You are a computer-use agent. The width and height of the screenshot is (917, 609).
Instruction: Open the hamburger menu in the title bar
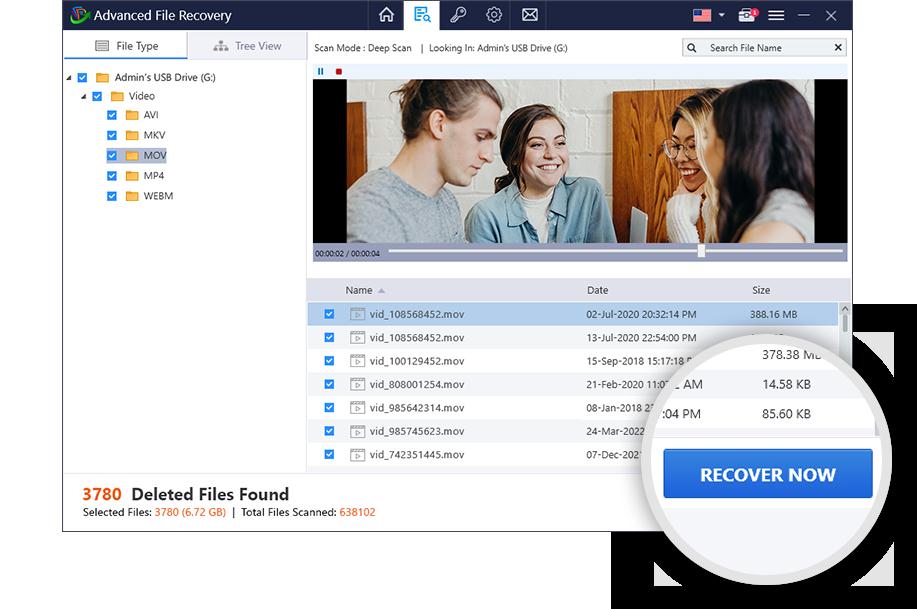click(x=777, y=15)
